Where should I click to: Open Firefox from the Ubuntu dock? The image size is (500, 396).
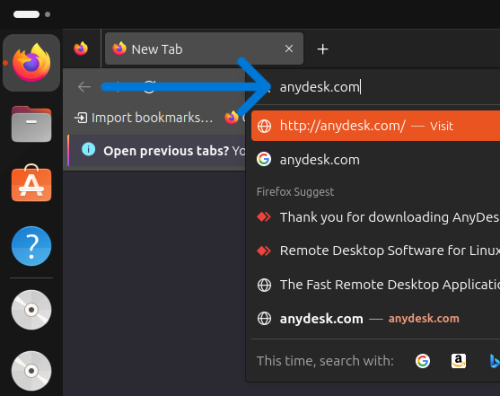click(31, 63)
